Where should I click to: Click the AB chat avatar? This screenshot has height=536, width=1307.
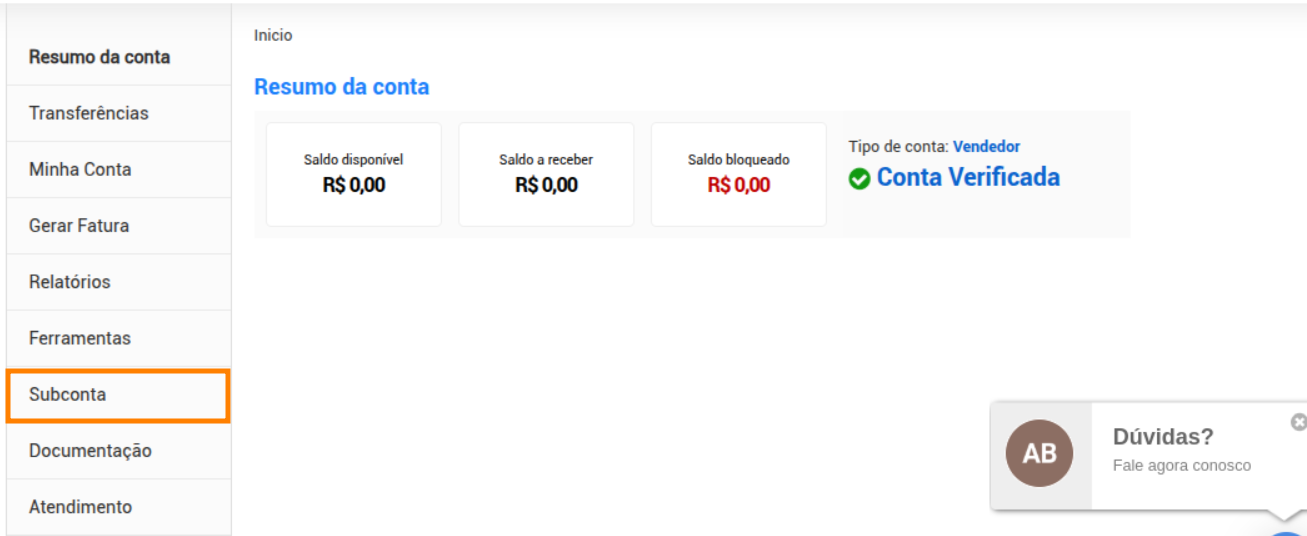pos(1039,453)
